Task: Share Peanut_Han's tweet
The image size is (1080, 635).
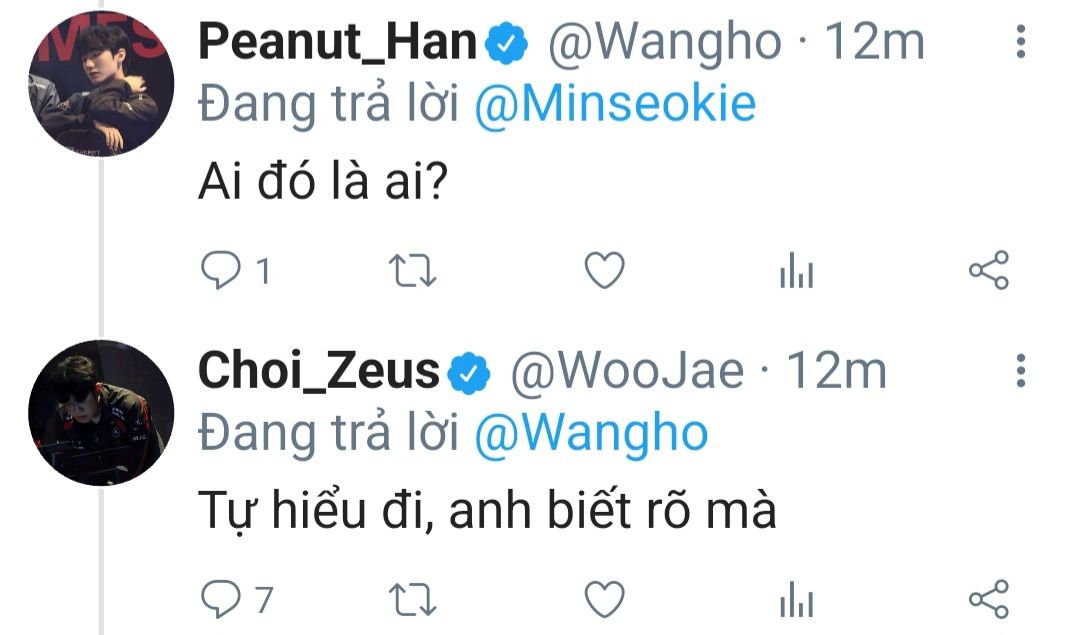Action: (x=989, y=270)
